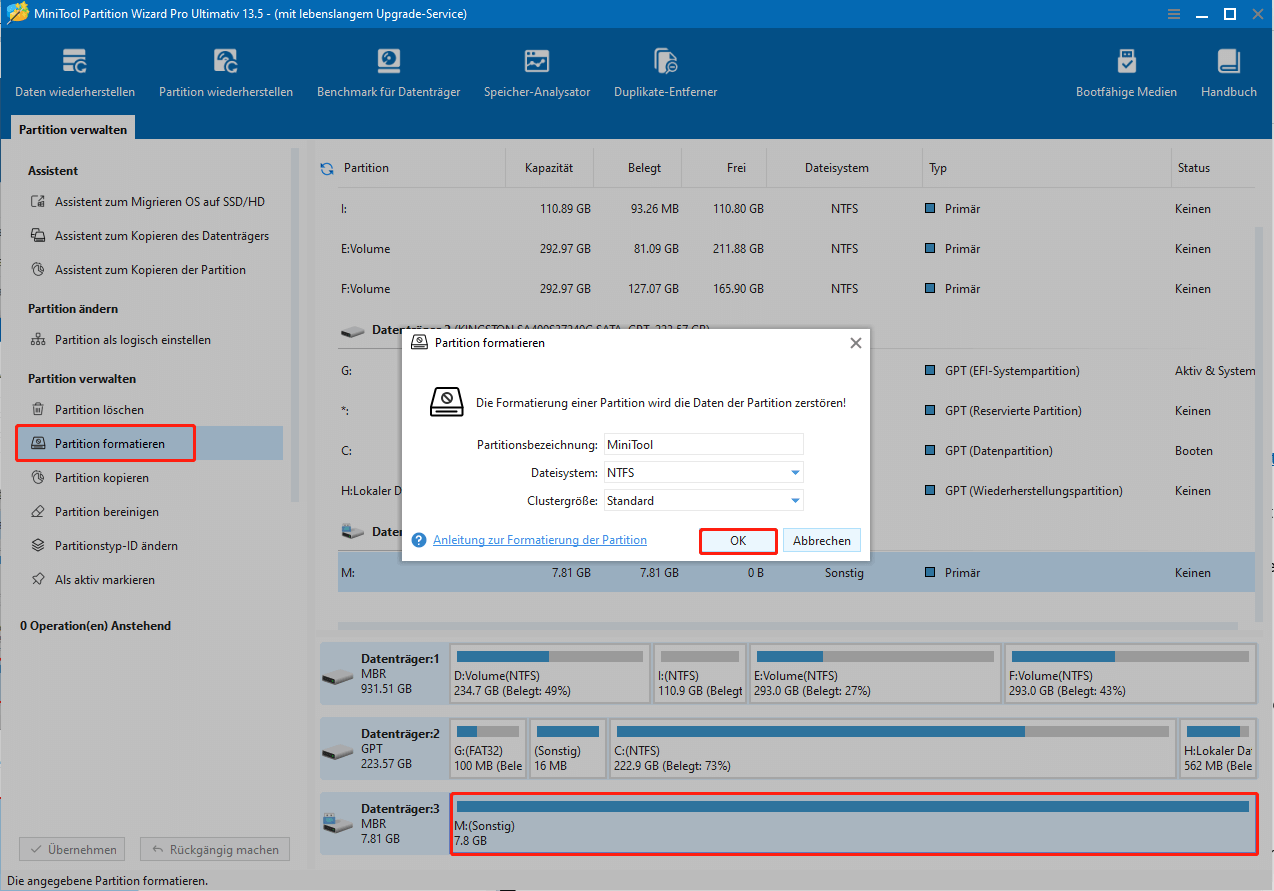Image resolution: width=1274 pixels, height=891 pixels.
Task: Start the Duplikate-Entferner
Action: pos(665,70)
